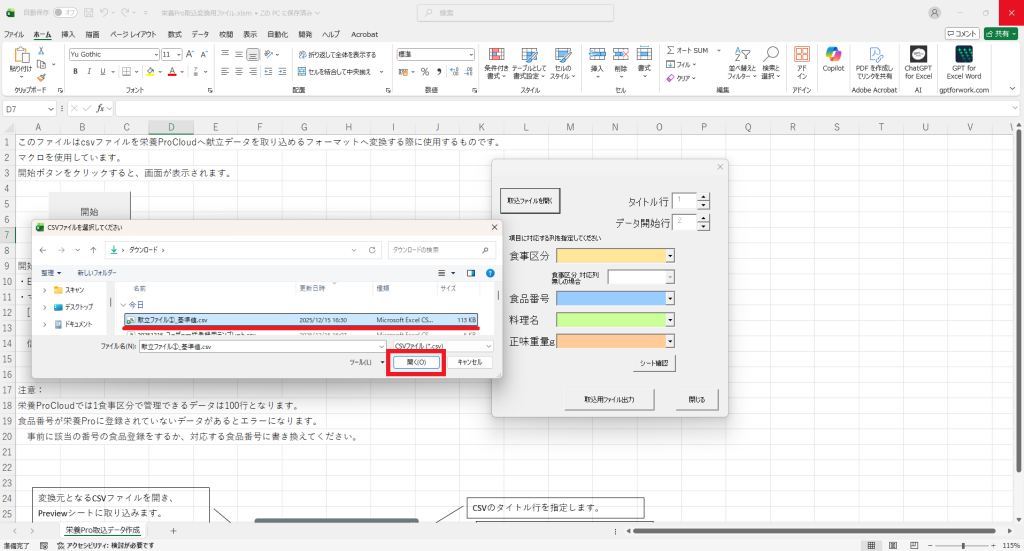Toggle wrap text (折り返して全体を表示する)

tap(336, 54)
